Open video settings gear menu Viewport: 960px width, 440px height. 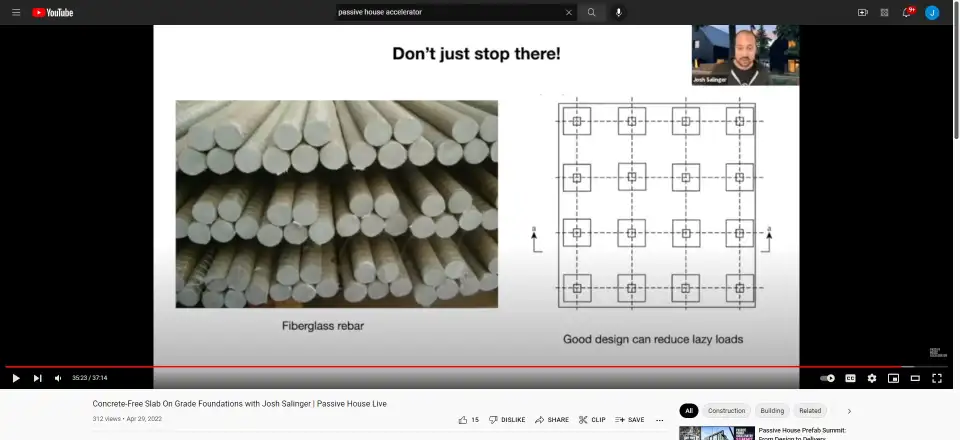click(x=872, y=378)
